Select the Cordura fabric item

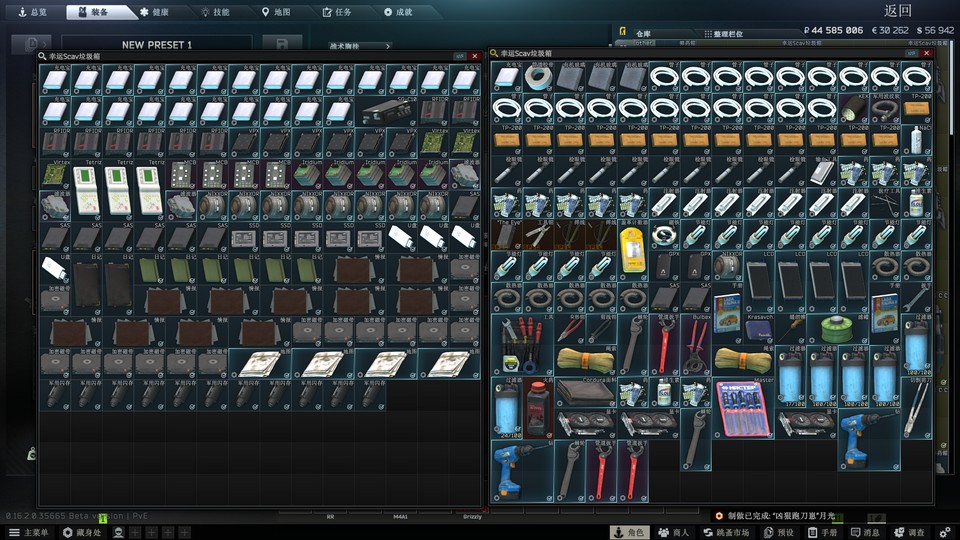(x=585, y=392)
